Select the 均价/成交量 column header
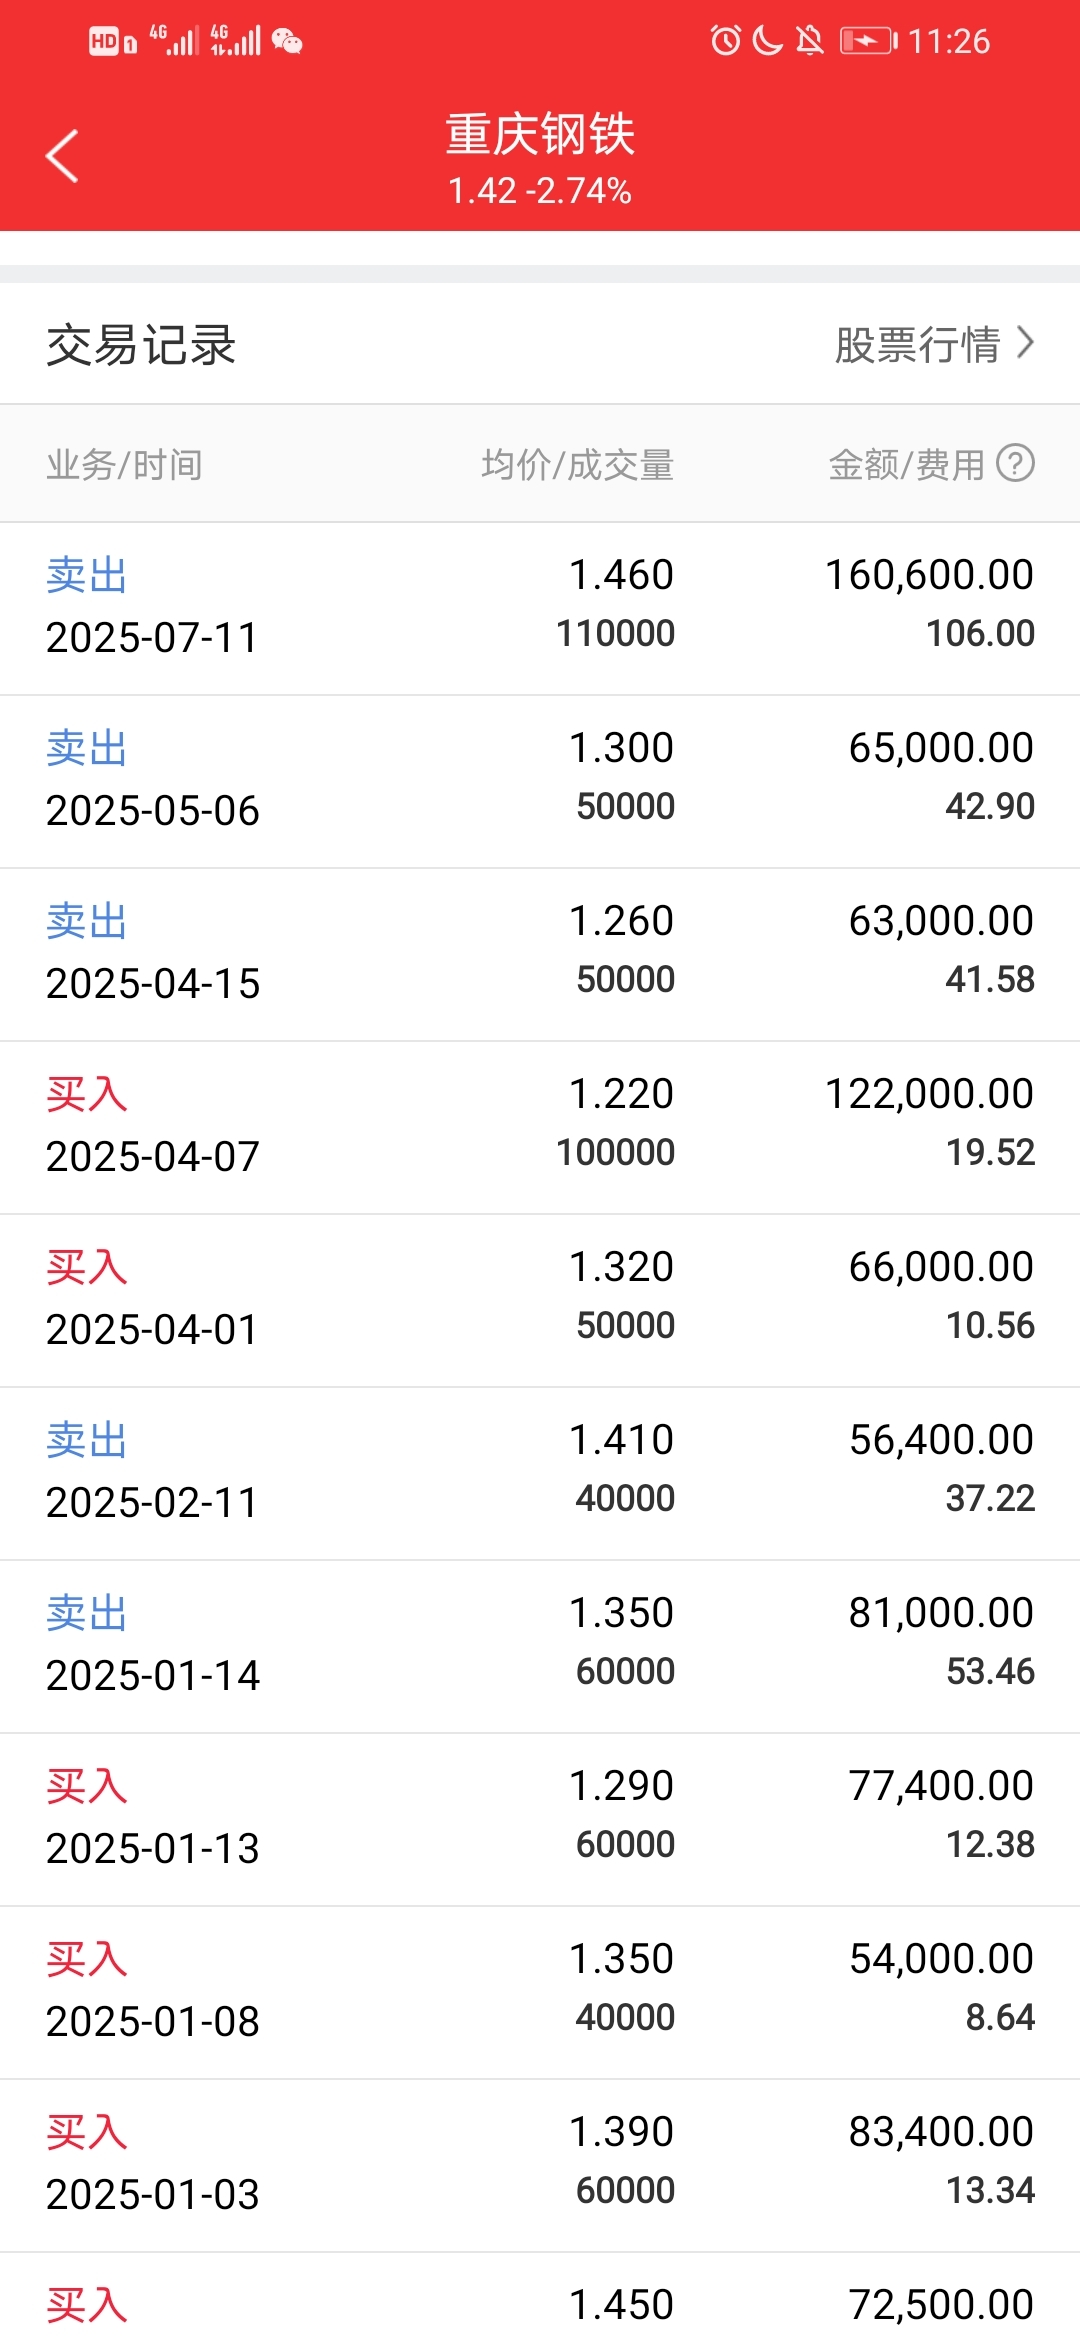The height and width of the screenshot is (2340, 1080). pos(577,464)
